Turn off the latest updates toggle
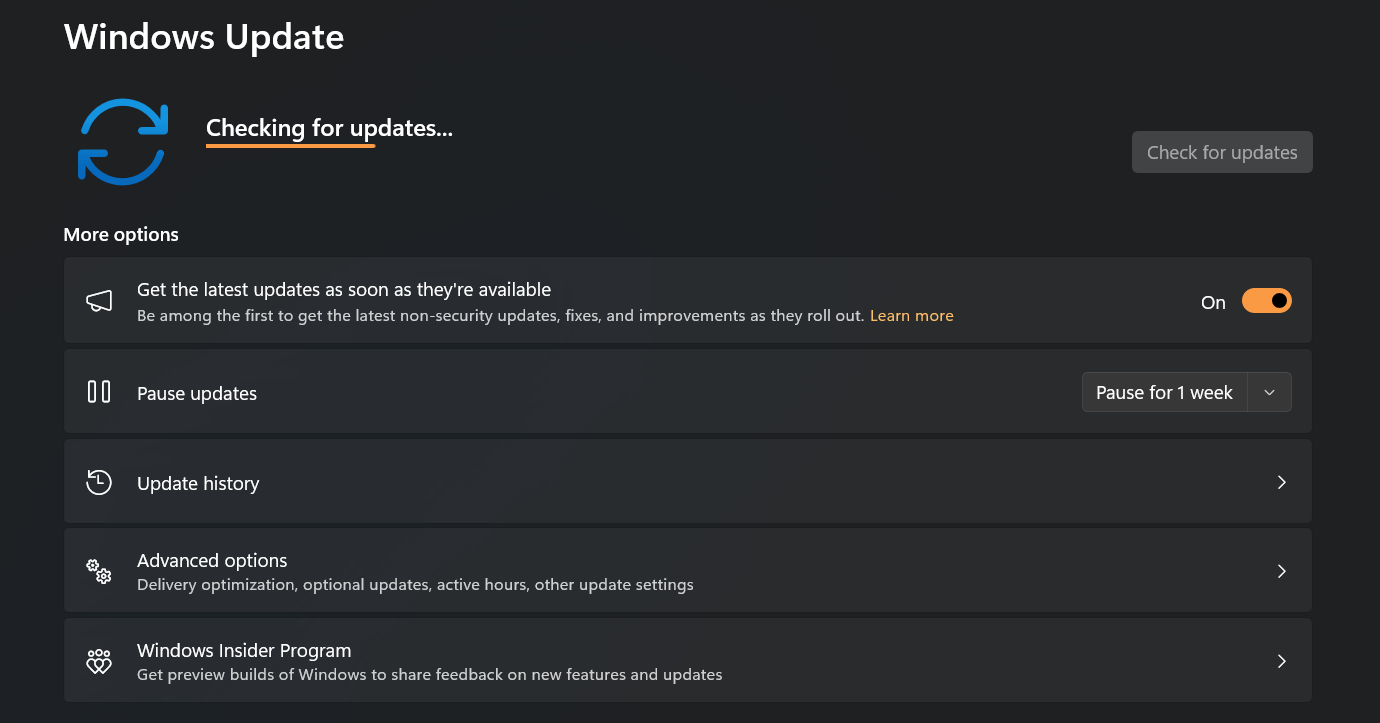1380x723 pixels. coord(1266,301)
